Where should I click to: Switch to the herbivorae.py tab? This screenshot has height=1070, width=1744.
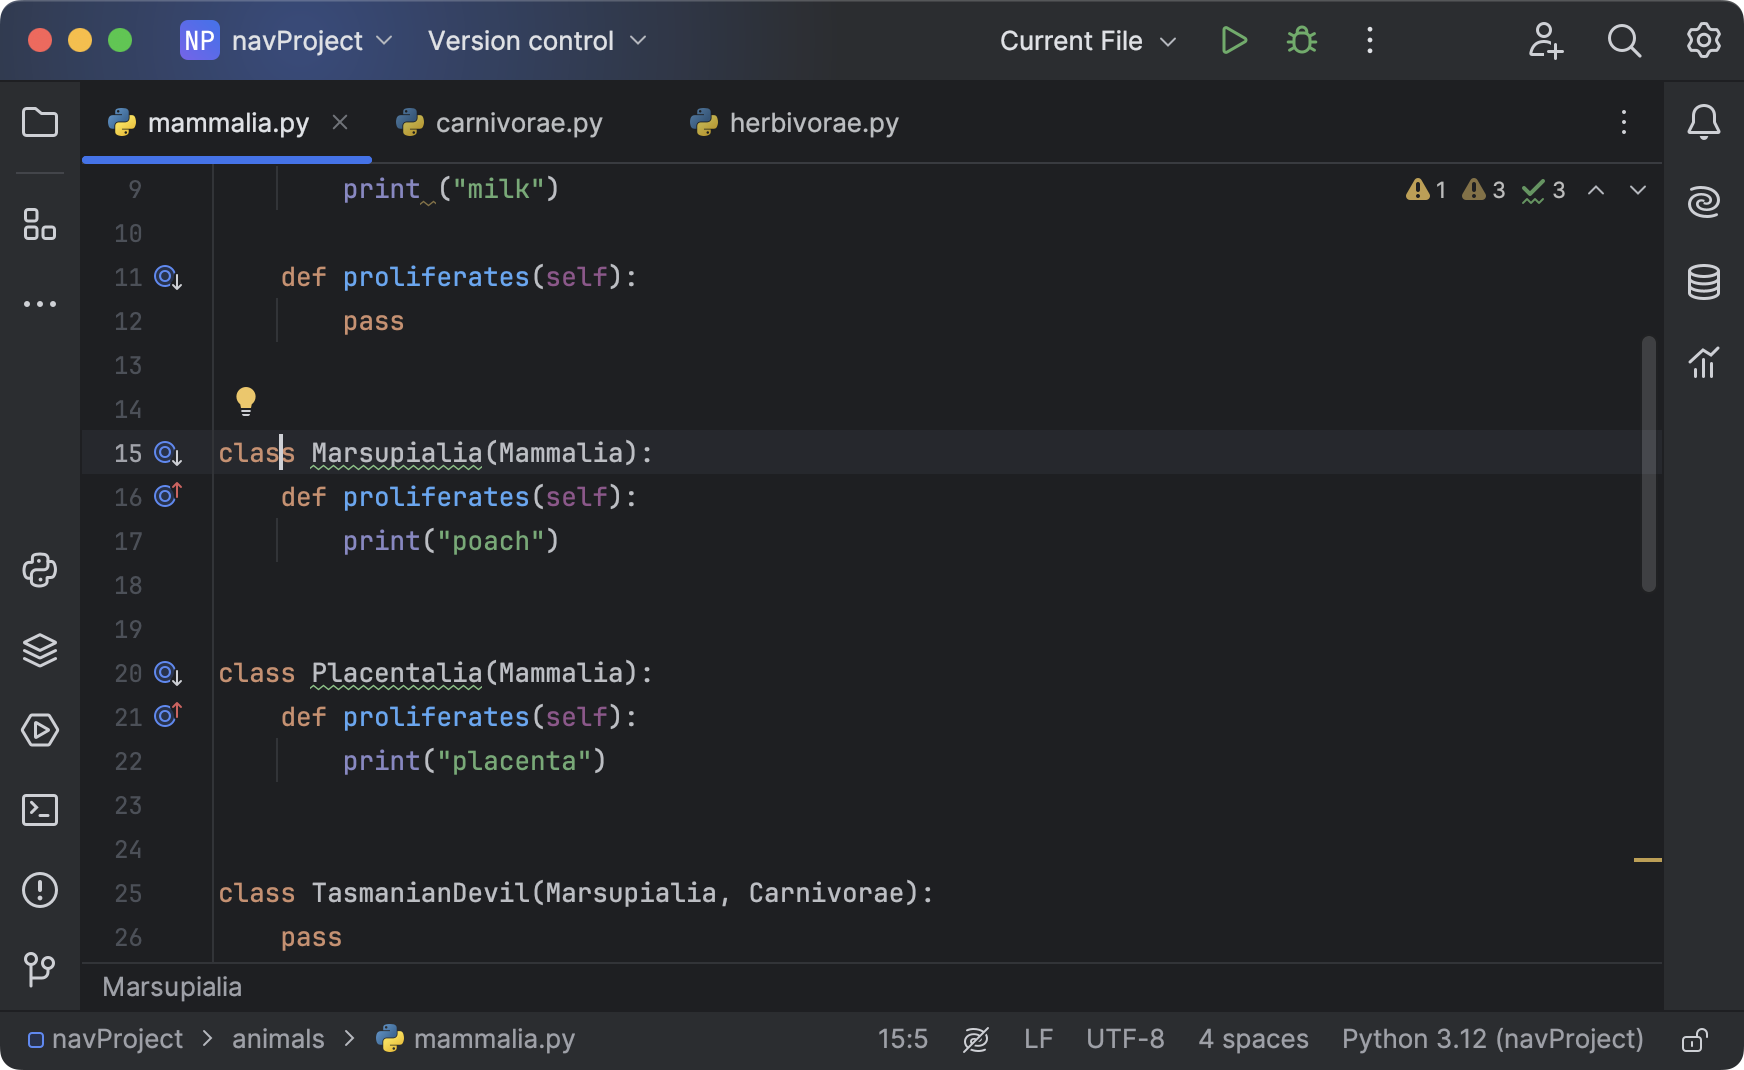click(x=812, y=122)
